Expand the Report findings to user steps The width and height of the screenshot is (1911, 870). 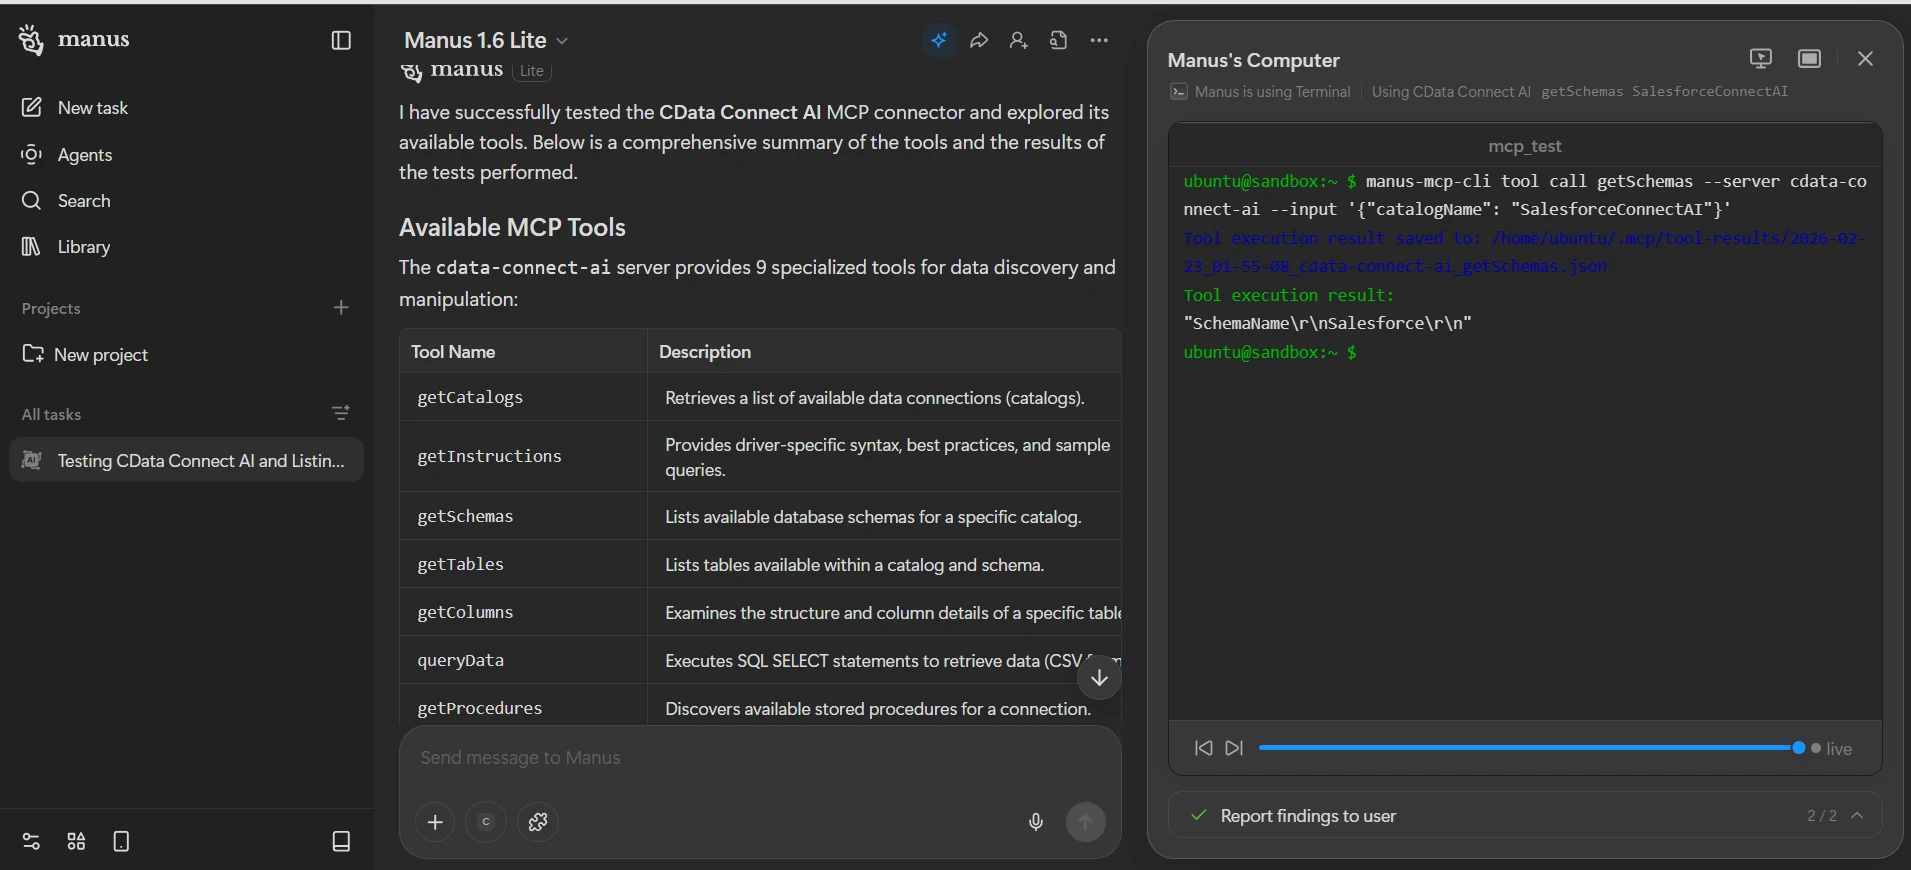tap(1857, 815)
